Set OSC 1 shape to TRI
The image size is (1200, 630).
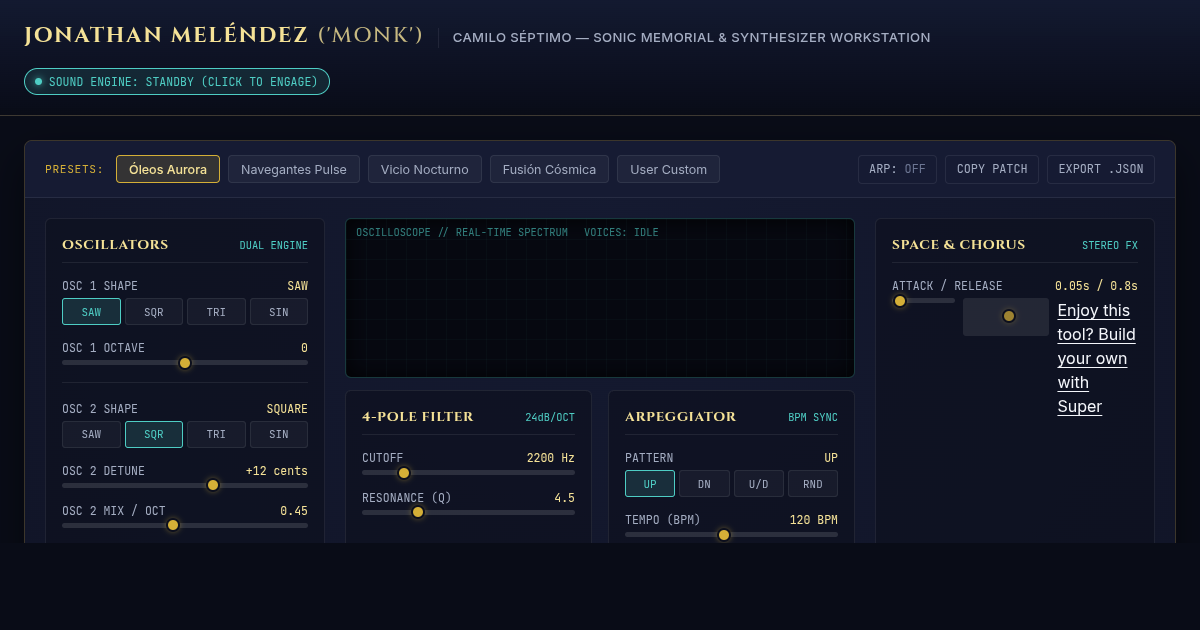click(216, 312)
